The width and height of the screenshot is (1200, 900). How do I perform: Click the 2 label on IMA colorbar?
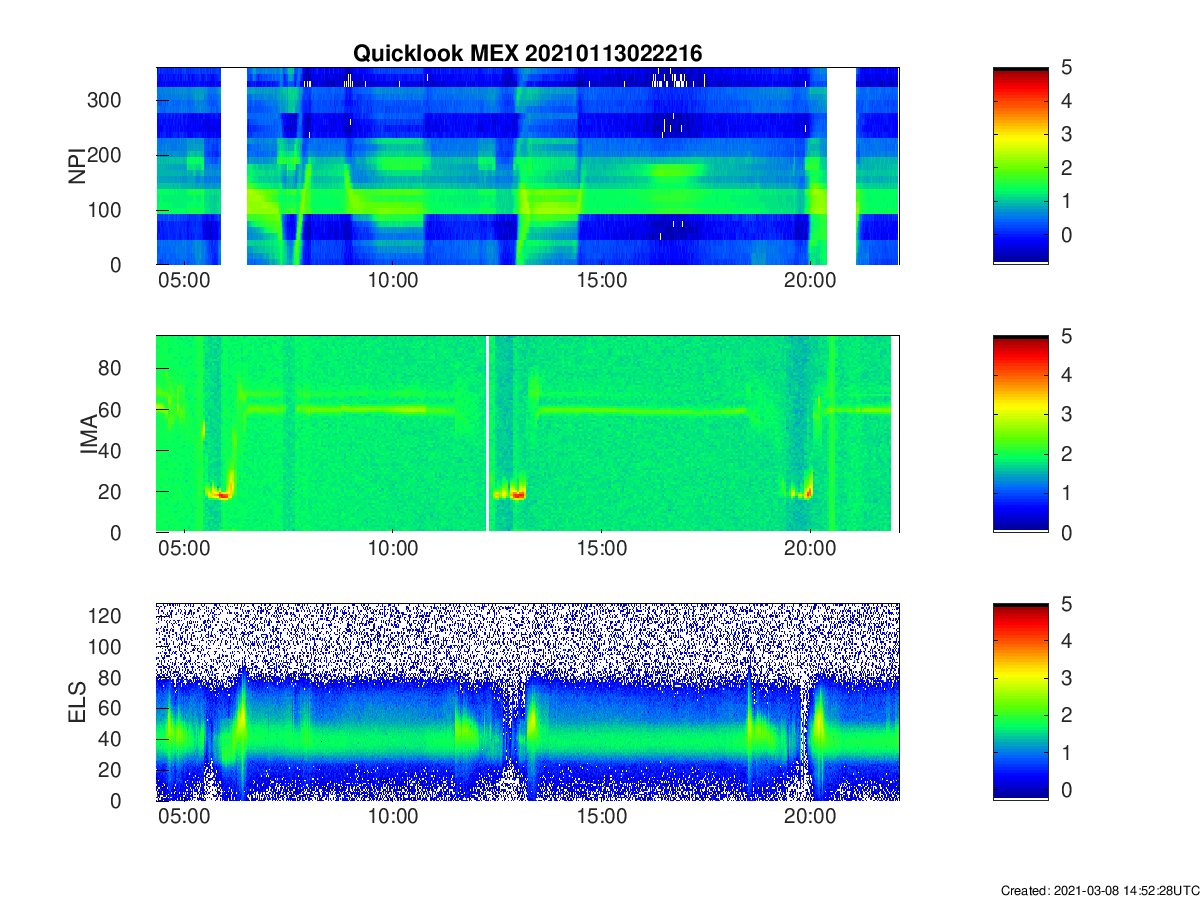pos(1066,454)
